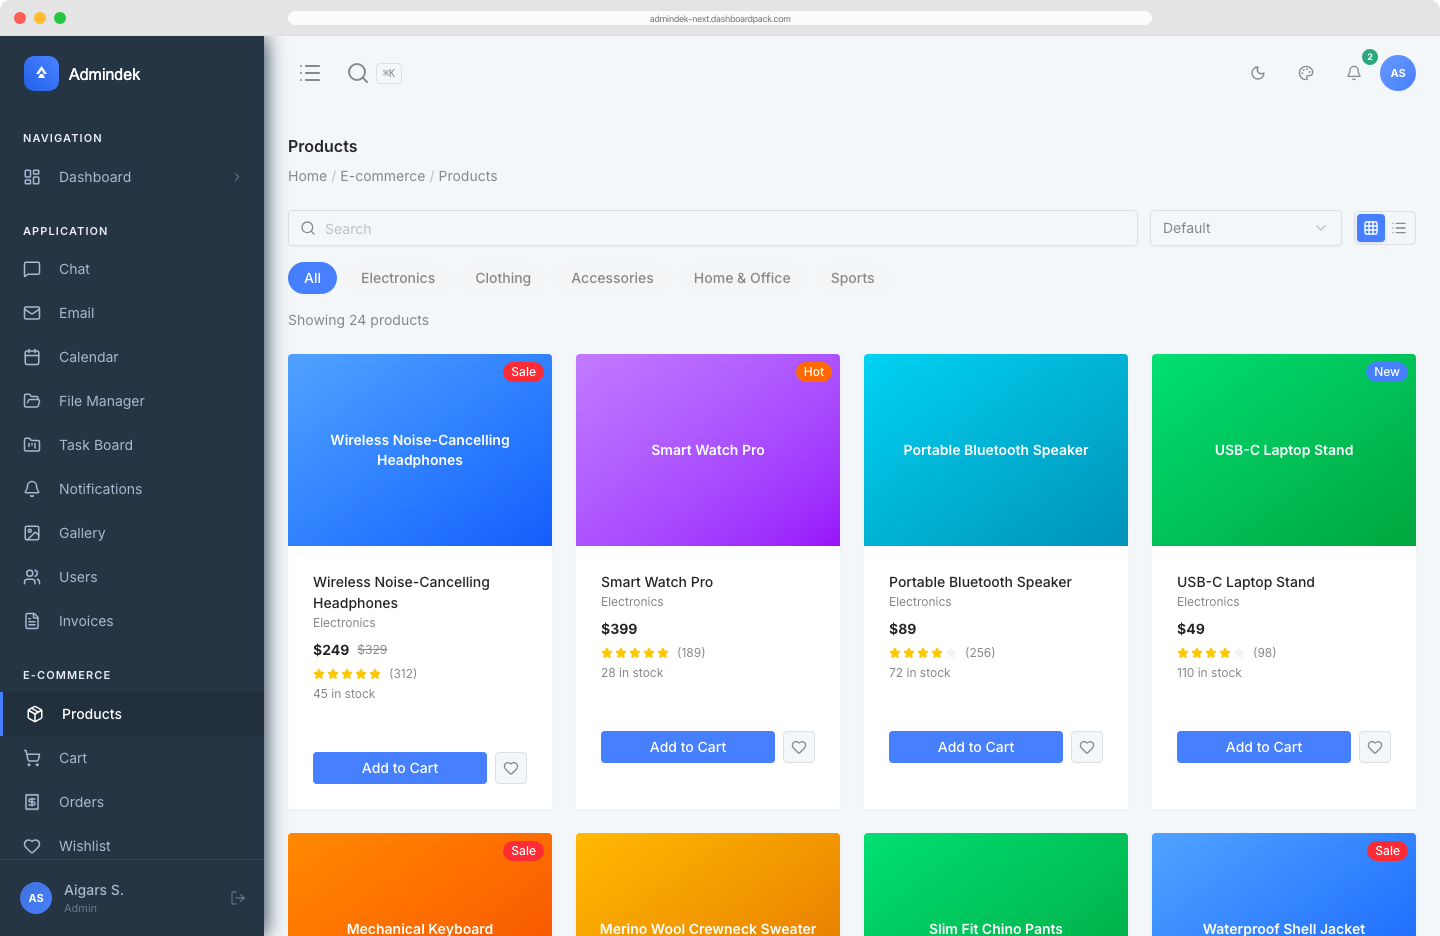Click the Admindek logo

[82, 74]
